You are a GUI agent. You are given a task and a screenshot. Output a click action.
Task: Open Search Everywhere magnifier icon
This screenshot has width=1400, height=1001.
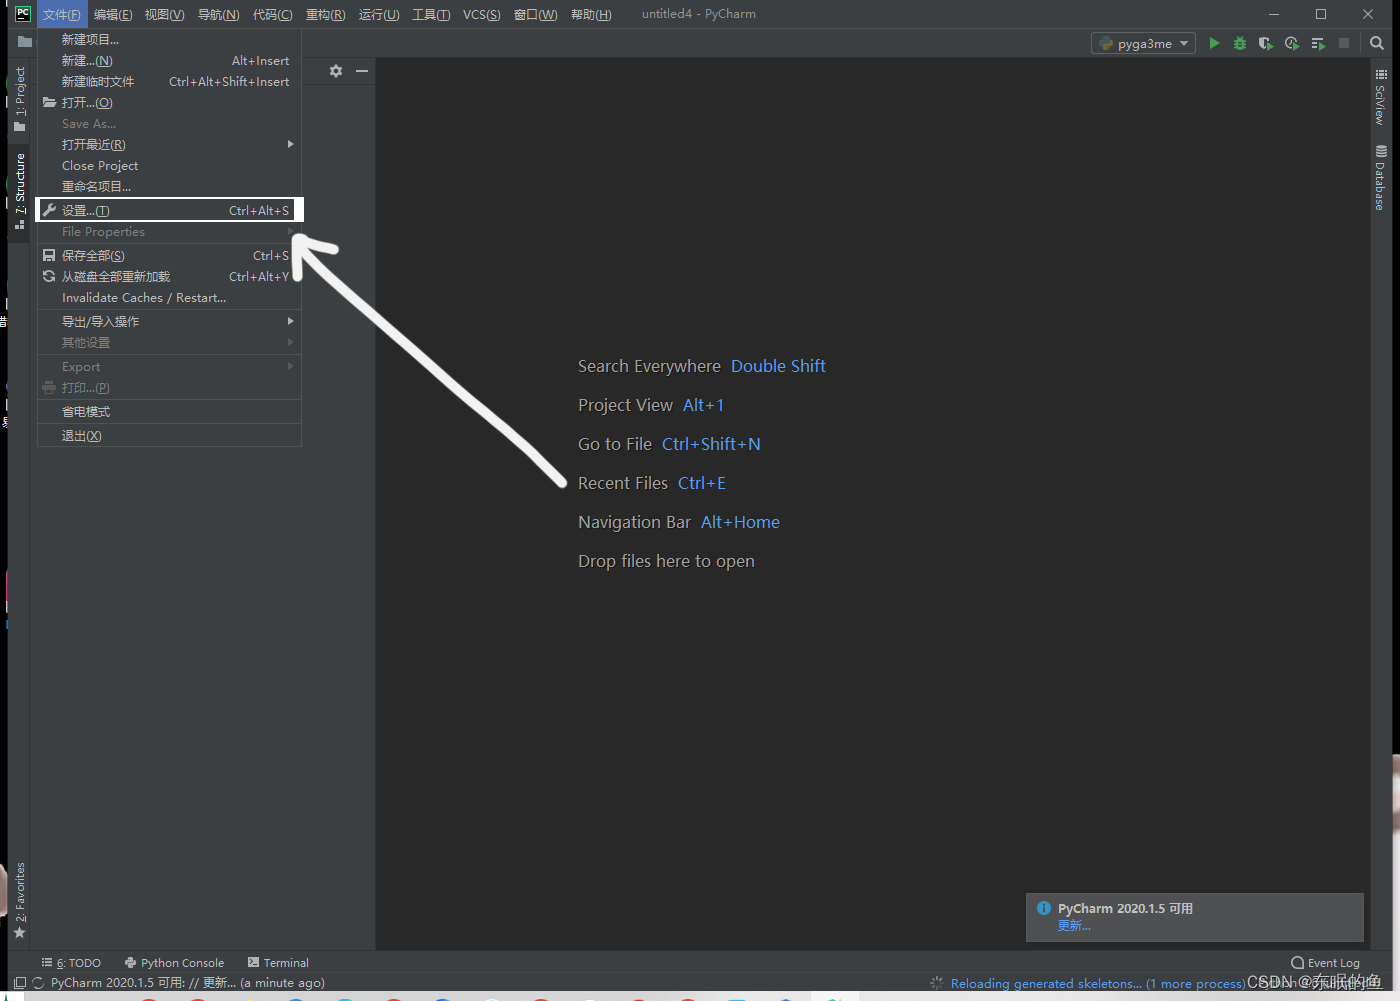coord(1377,43)
